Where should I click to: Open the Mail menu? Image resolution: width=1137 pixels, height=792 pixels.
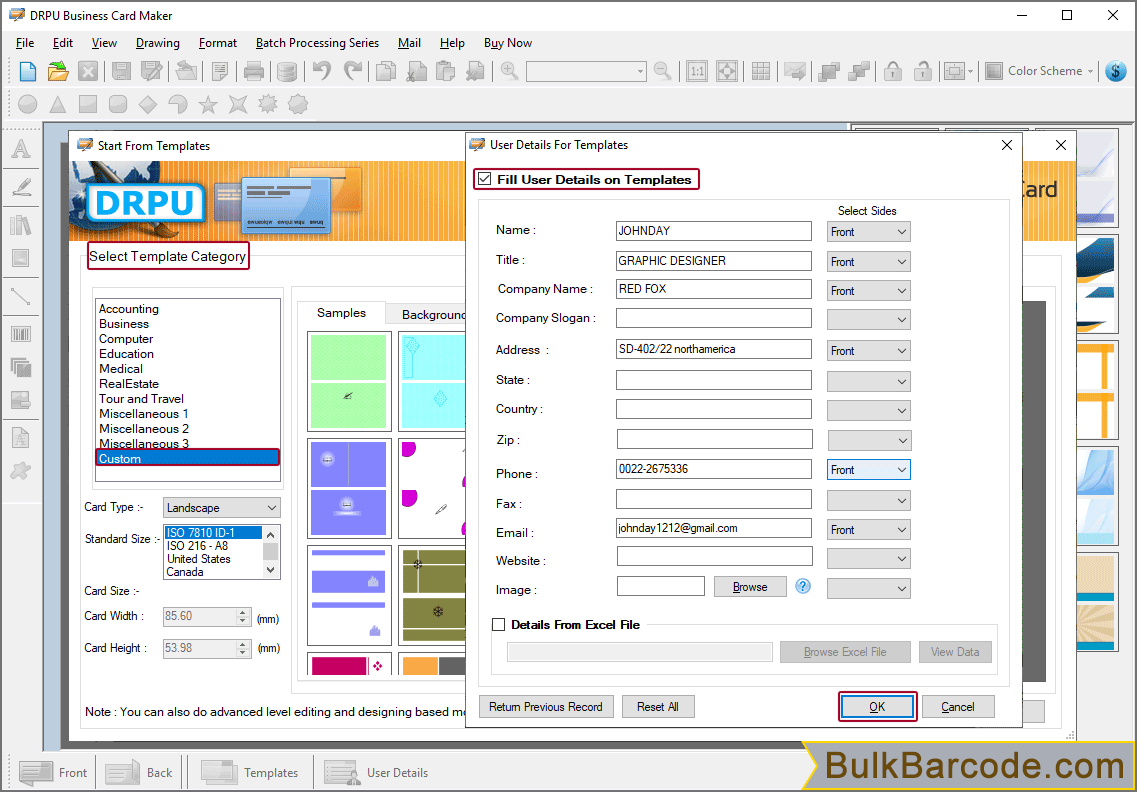[x=409, y=43]
